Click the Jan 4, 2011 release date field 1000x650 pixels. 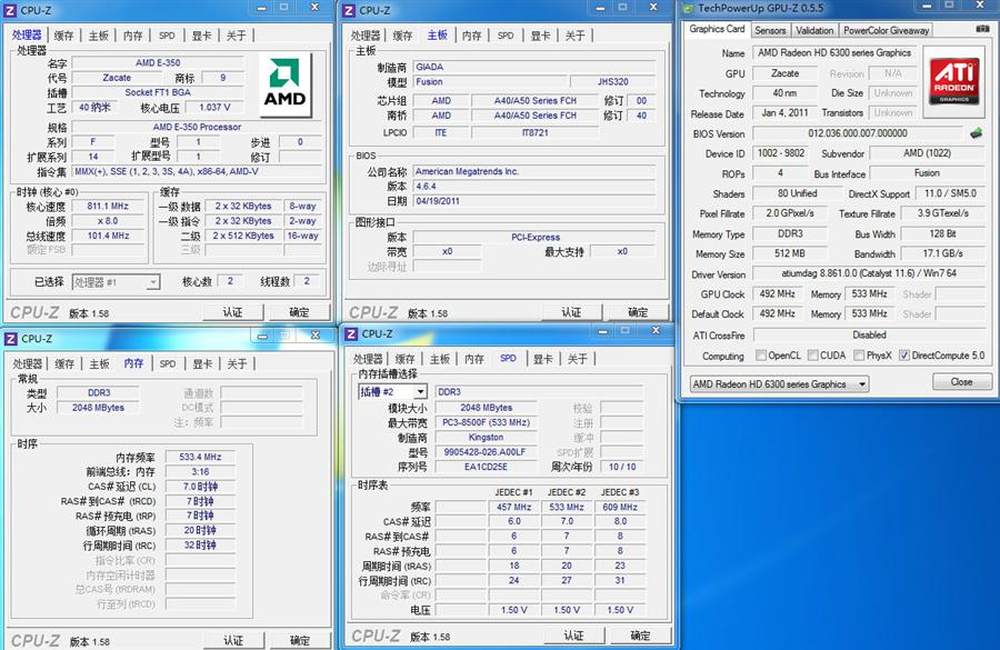pos(784,112)
